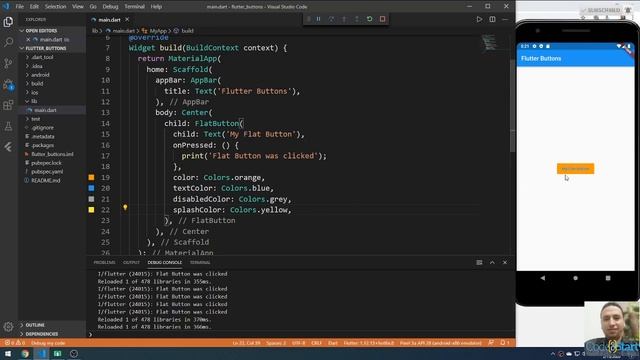This screenshot has height=360, width=640.
Task: Click Step Out in debug toolbar
Action: pyautogui.click(x=357, y=19)
